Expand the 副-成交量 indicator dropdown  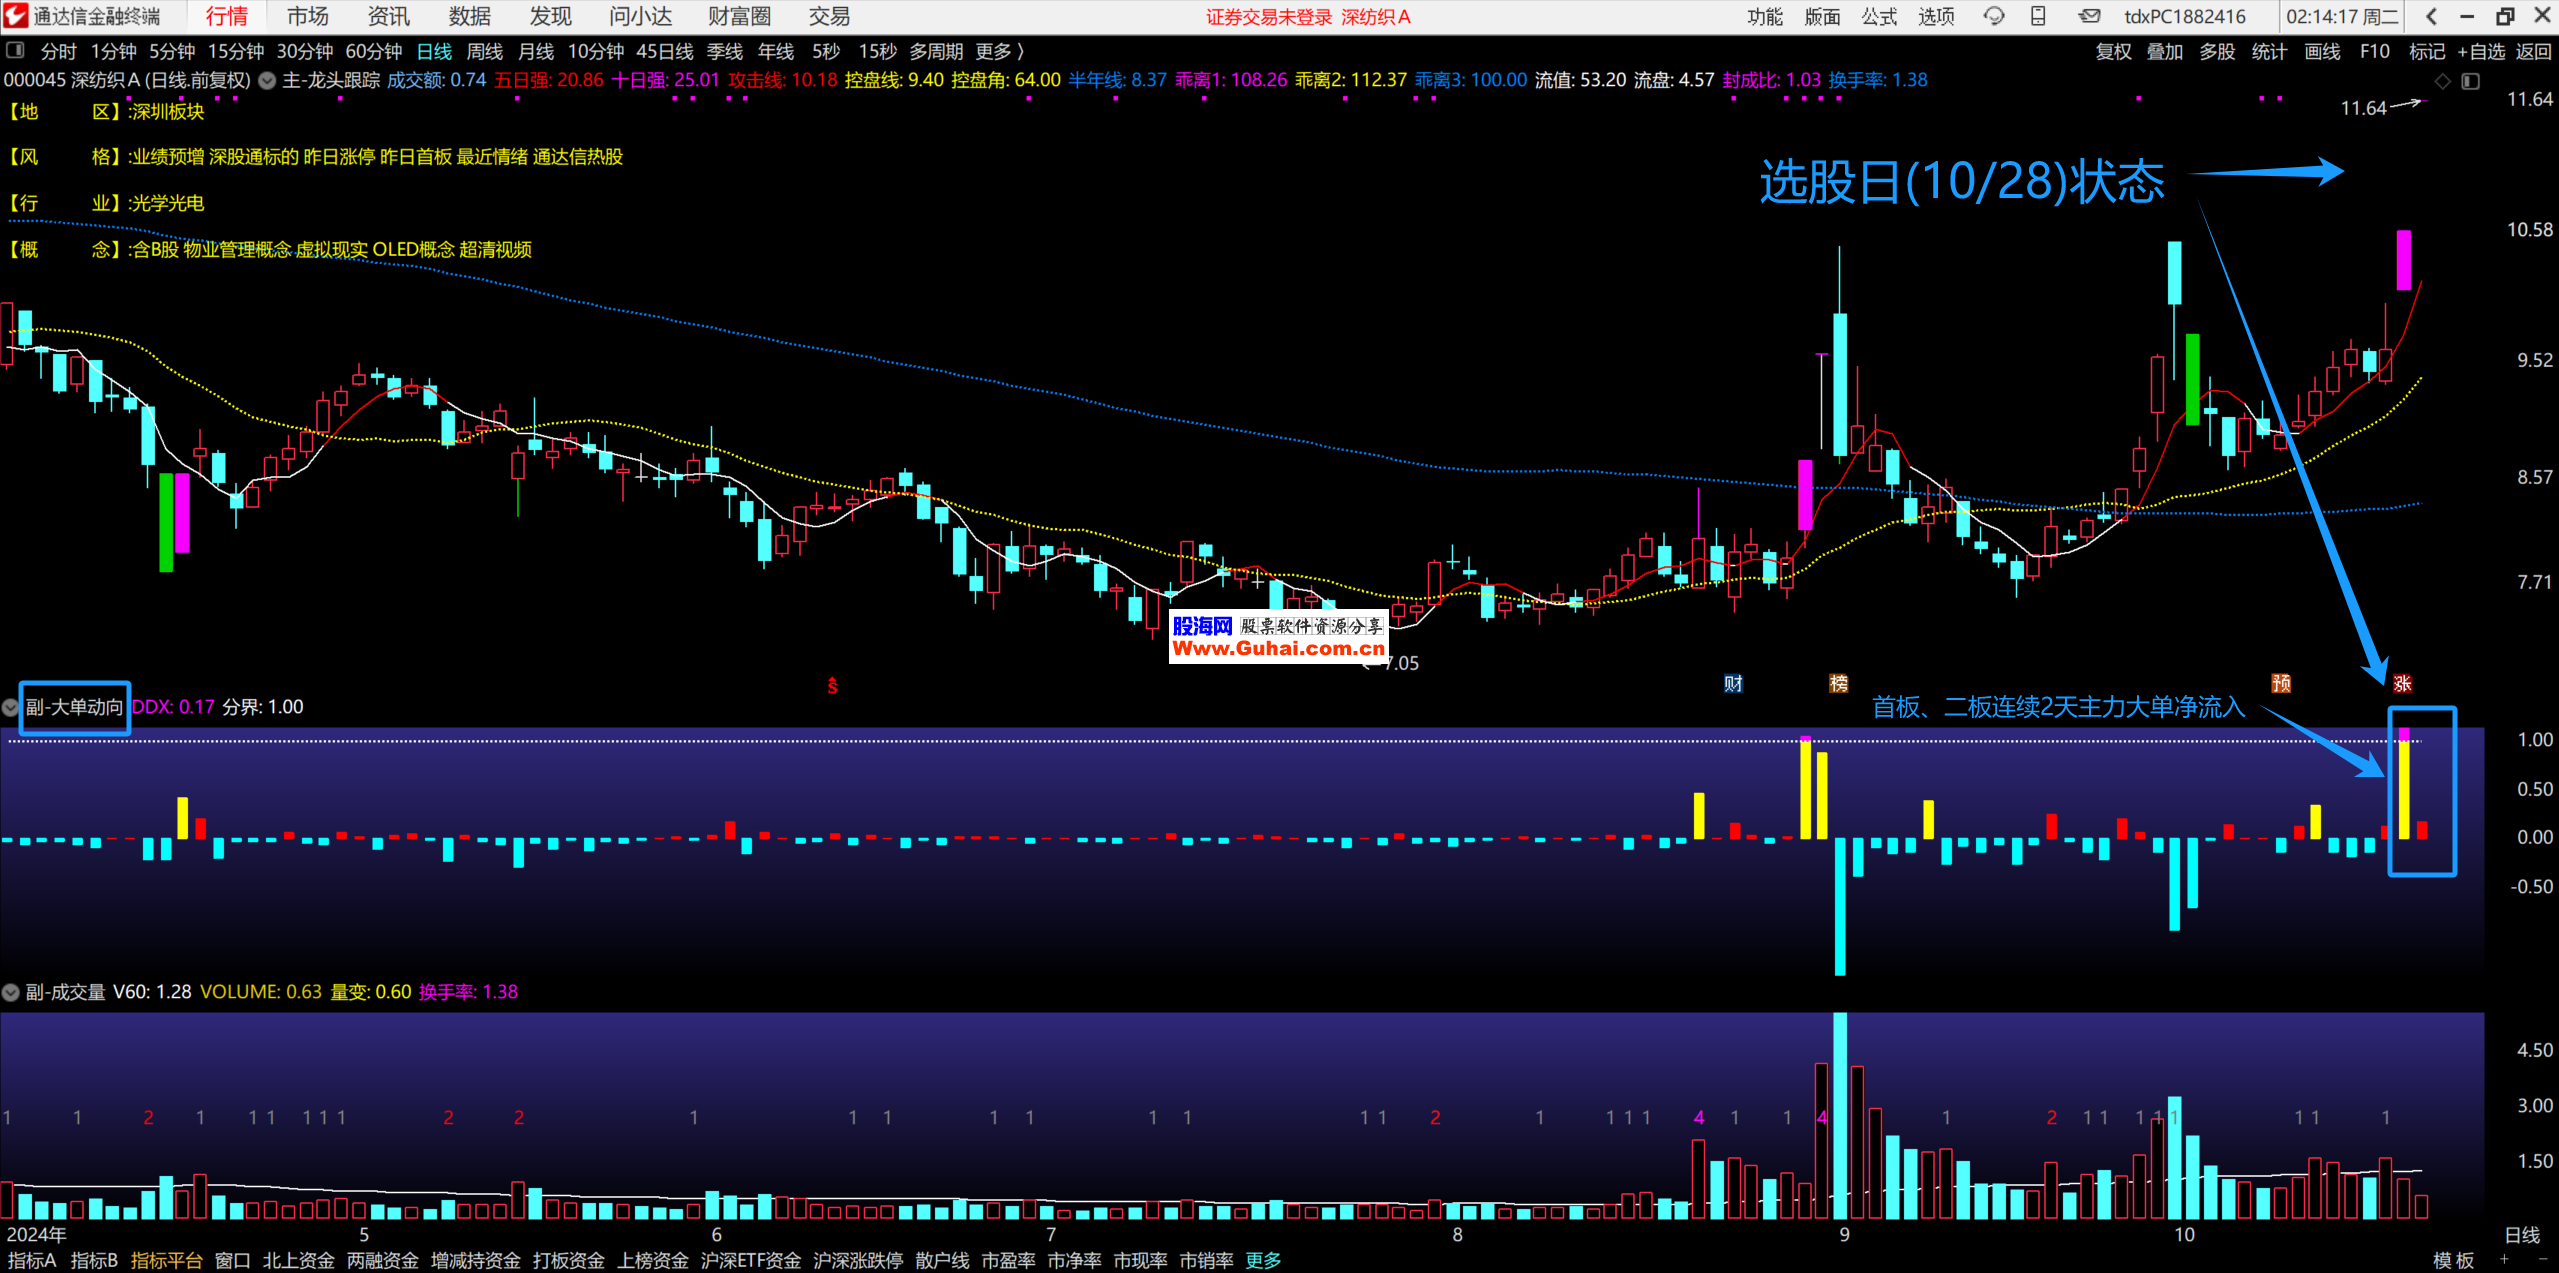[x=10, y=992]
